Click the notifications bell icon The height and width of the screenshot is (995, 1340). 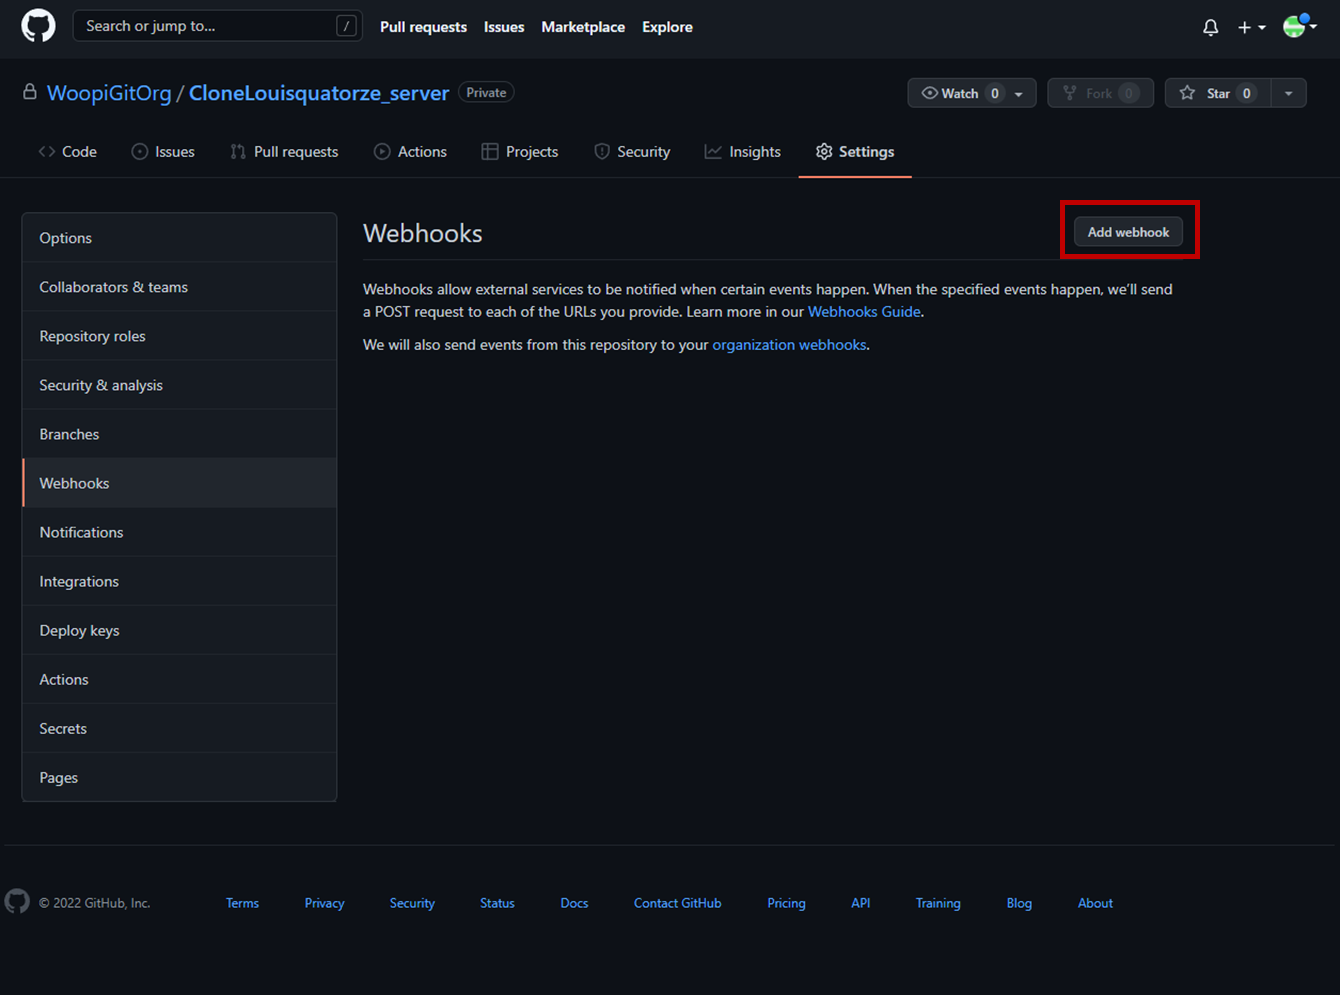click(1210, 27)
